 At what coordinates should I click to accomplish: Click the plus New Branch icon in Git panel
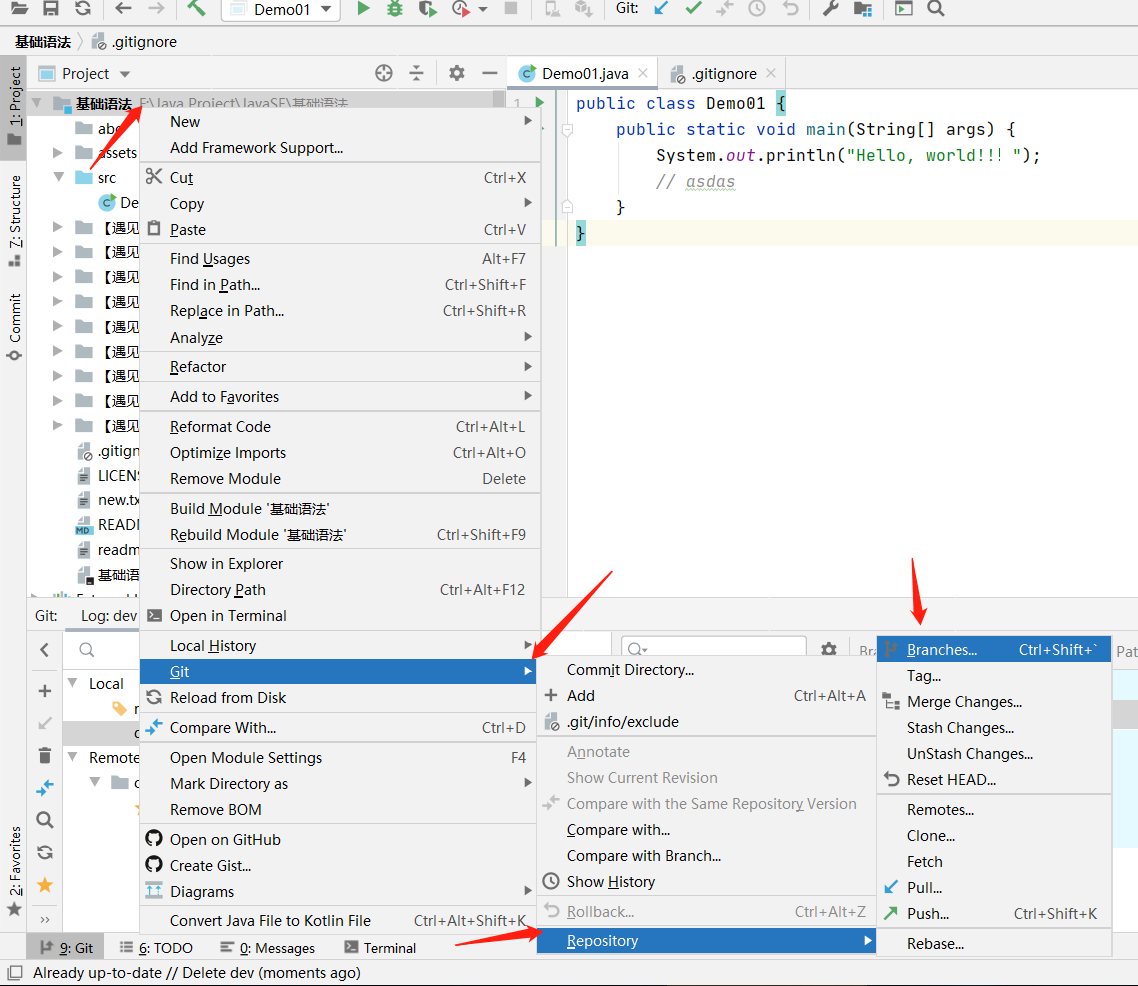pyautogui.click(x=44, y=691)
